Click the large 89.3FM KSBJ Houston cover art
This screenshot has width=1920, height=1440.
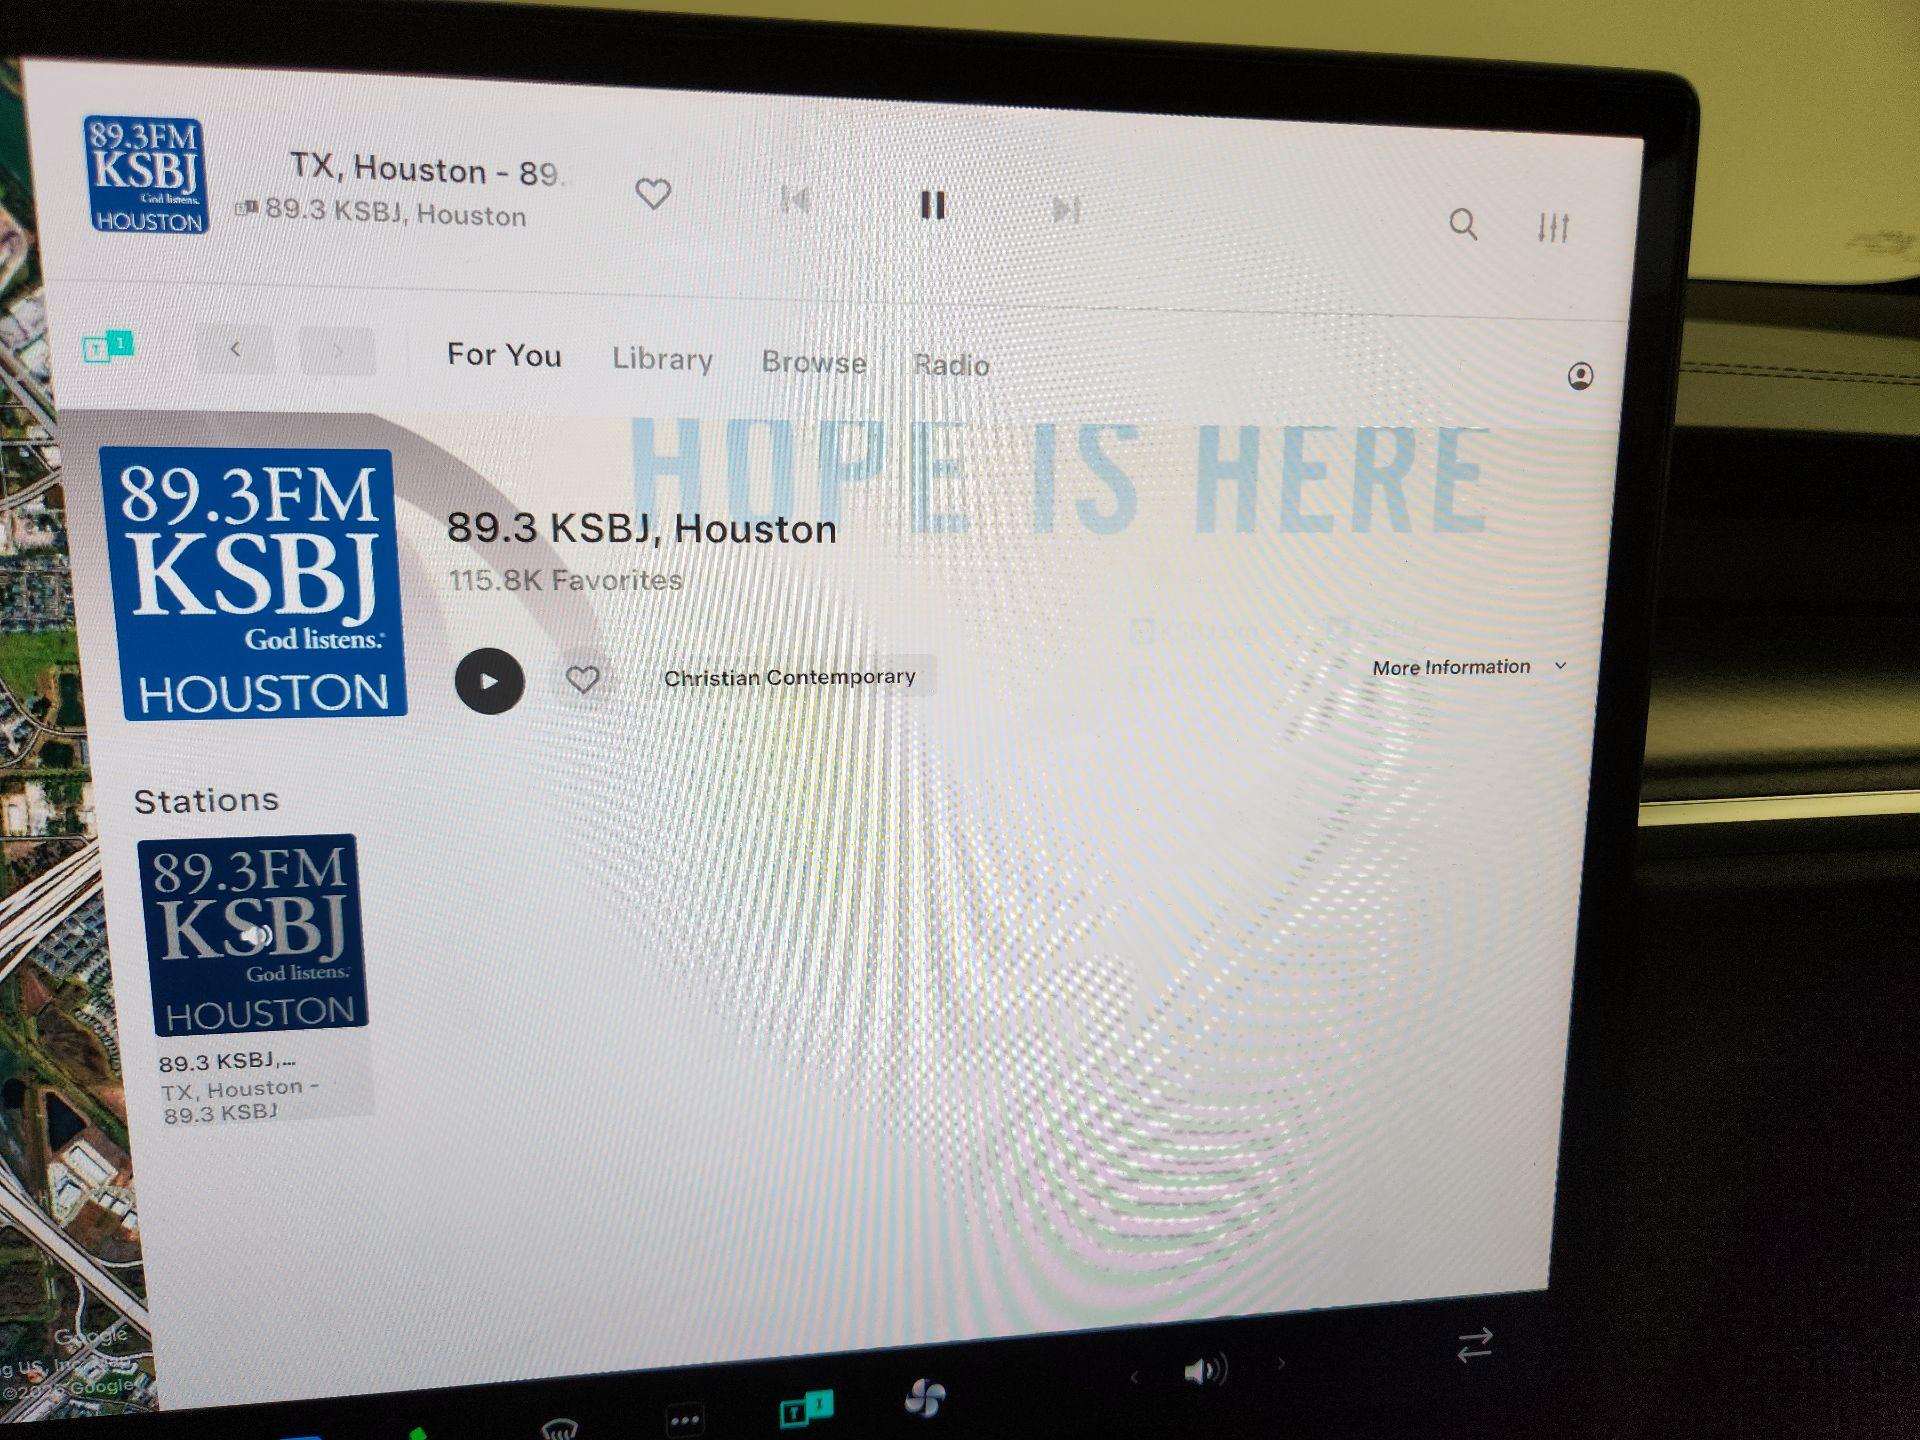click(254, 584)
